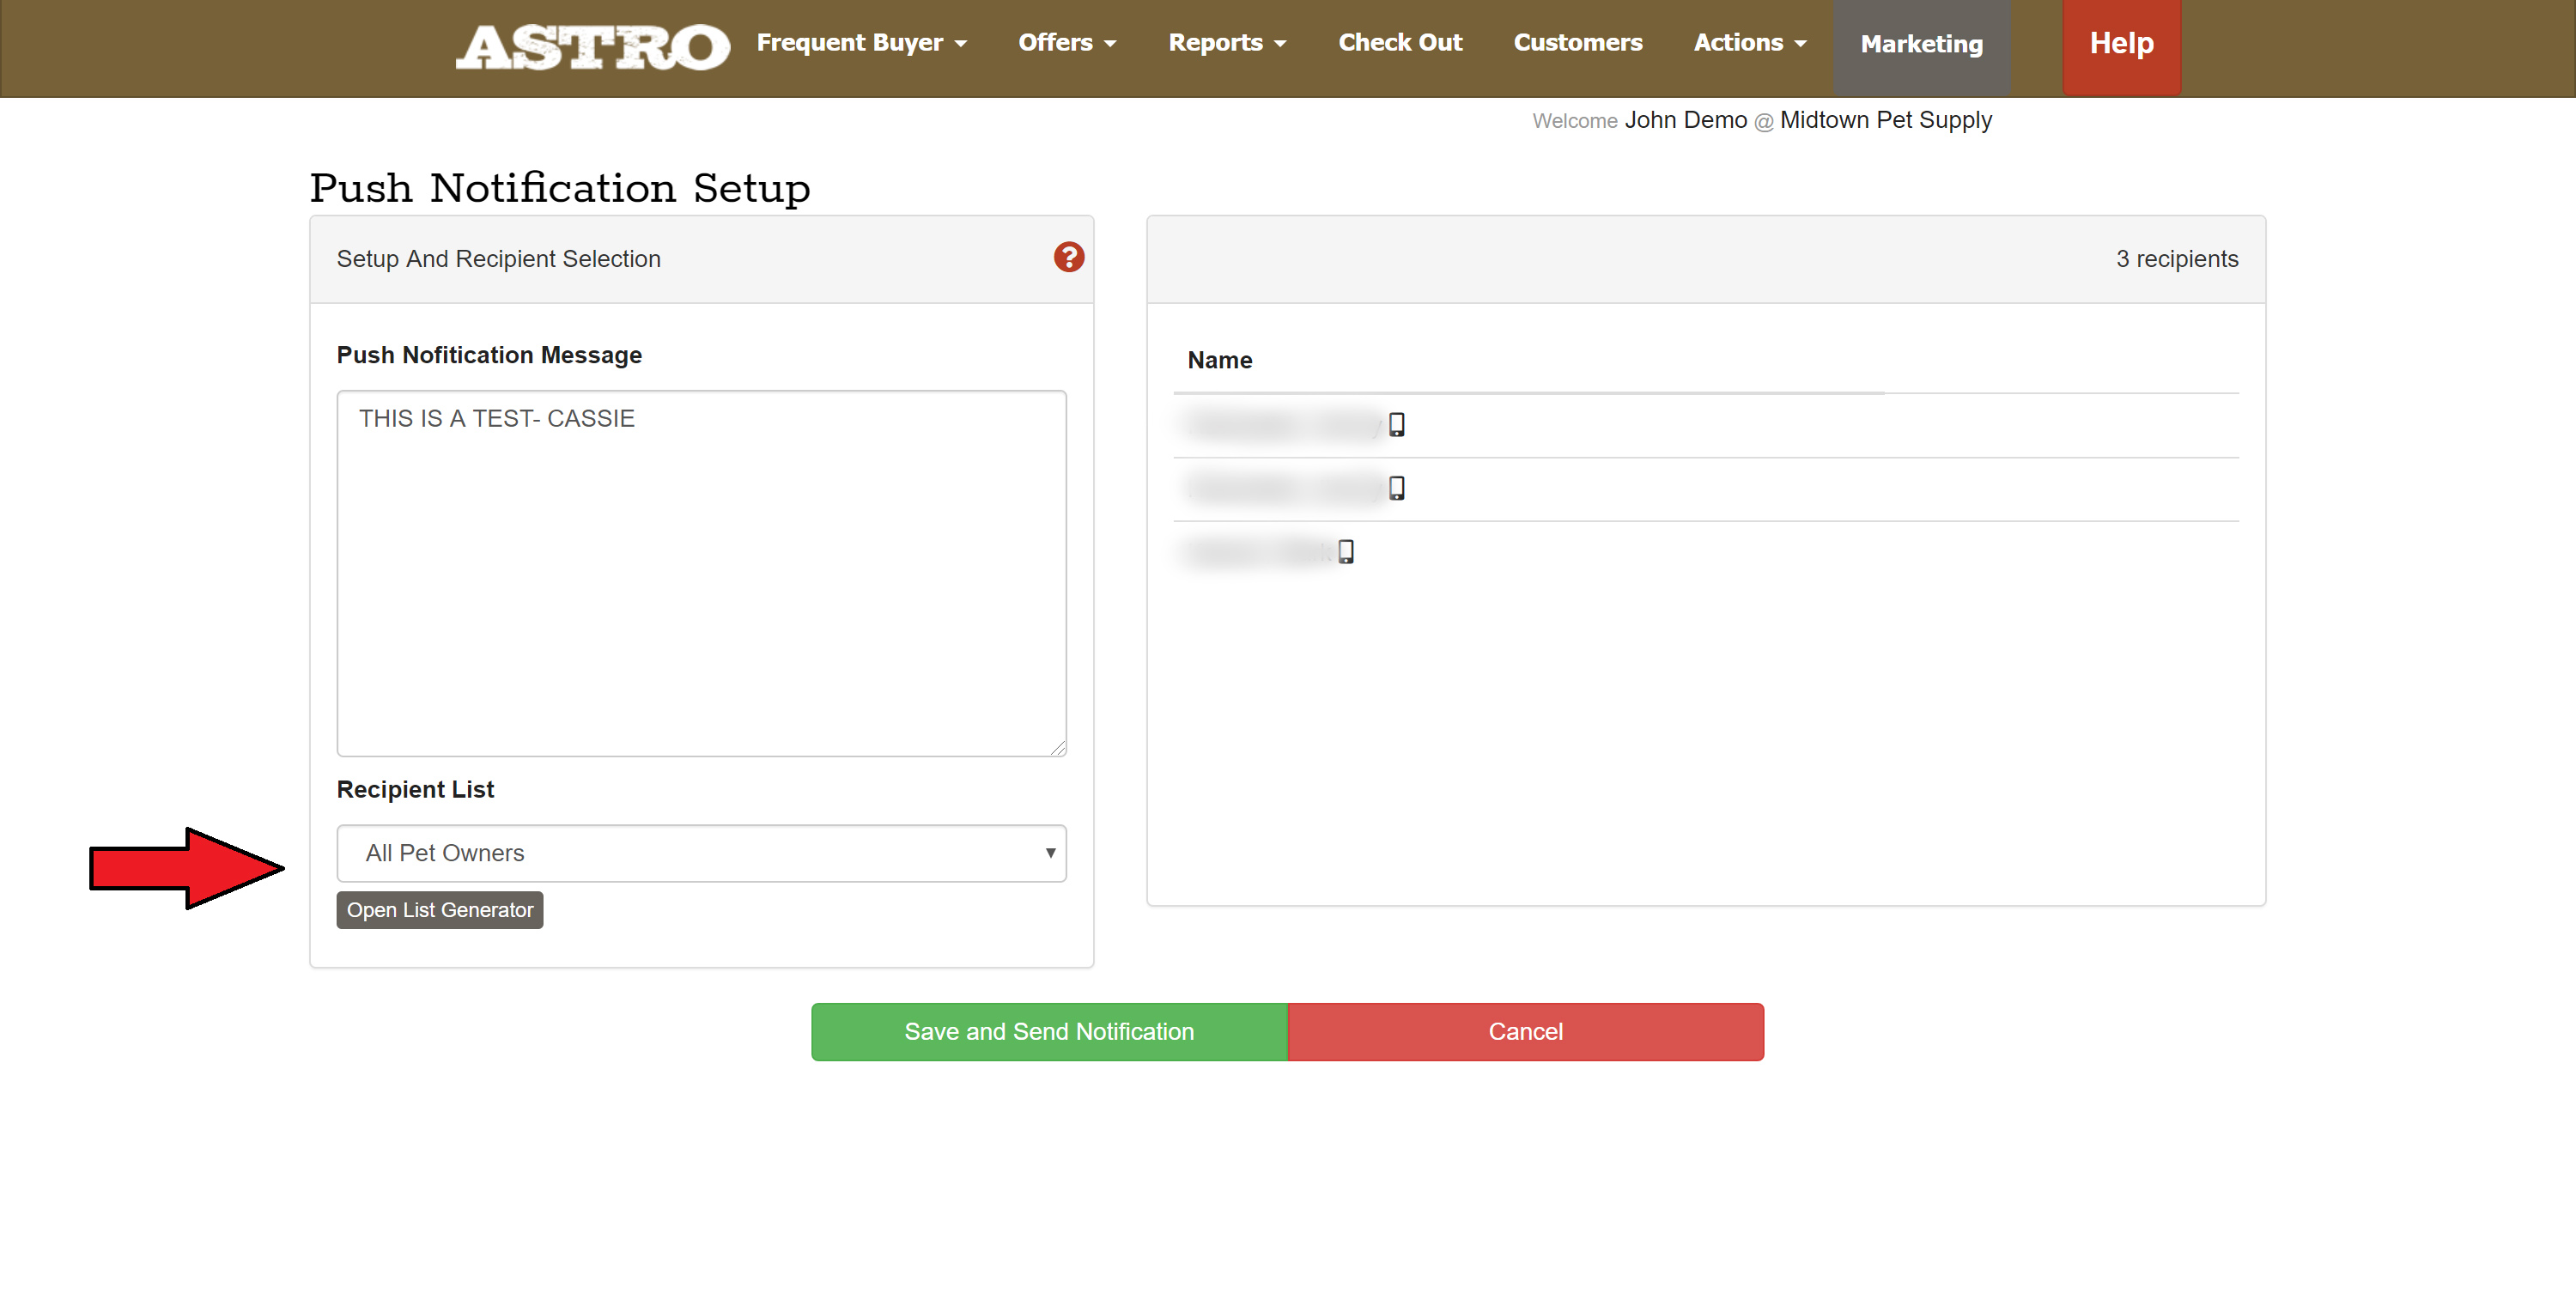Expand the Offers dropdown menu
This screenshot has height=1306, width=2576.
coord(1066,43)
